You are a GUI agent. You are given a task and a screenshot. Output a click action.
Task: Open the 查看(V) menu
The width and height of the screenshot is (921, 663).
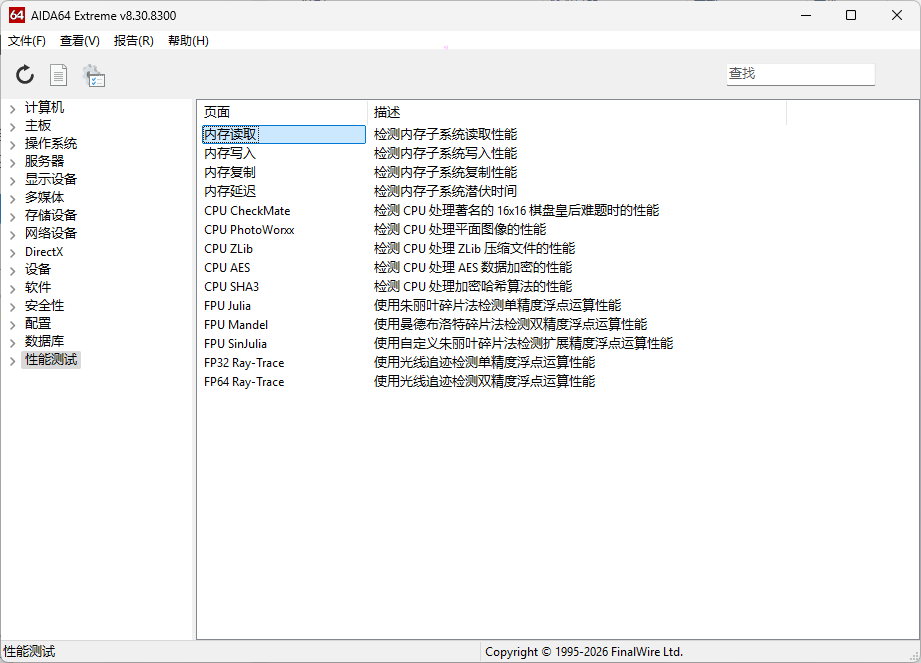click(x=80, y=41)
